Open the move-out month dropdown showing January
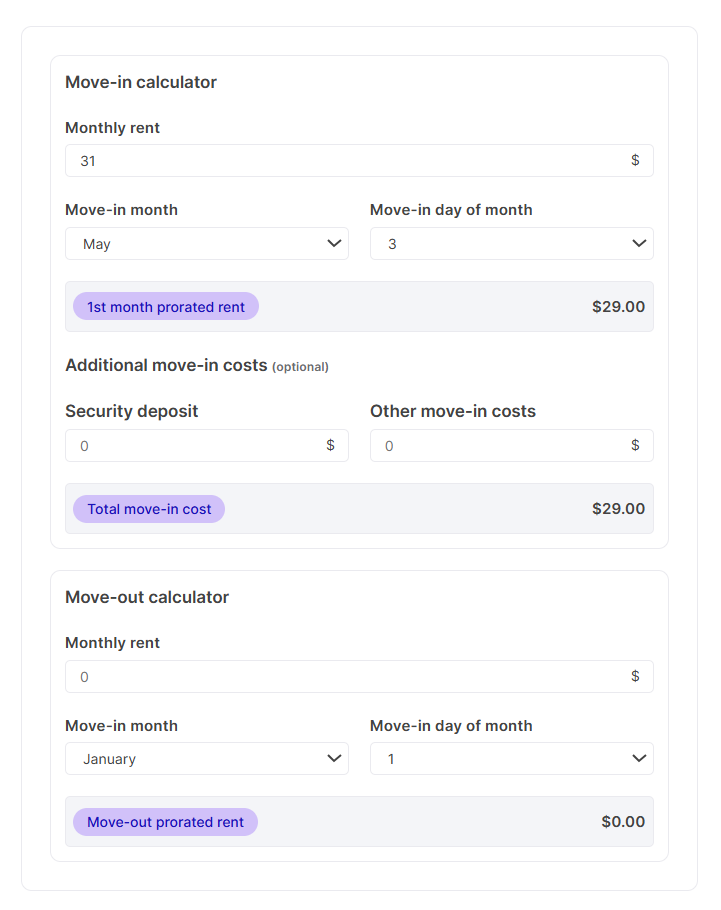The image size is (721, 910). pyautogui.click(x=207, y=759)
